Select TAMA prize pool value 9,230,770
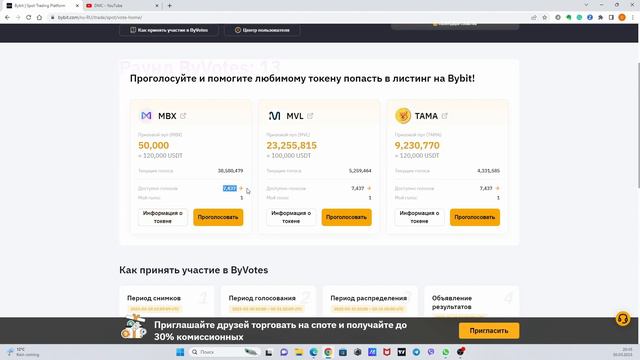Viewport: 640px width, 360px height. coord(417,145)
